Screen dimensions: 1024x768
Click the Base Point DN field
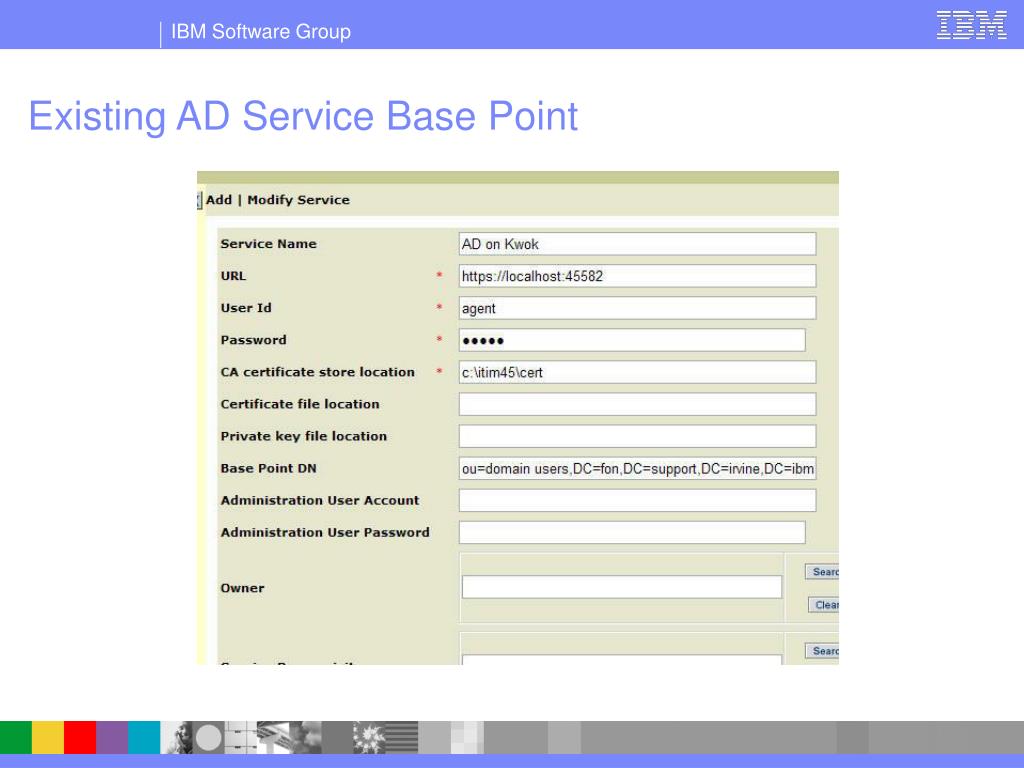pos(637,468)
